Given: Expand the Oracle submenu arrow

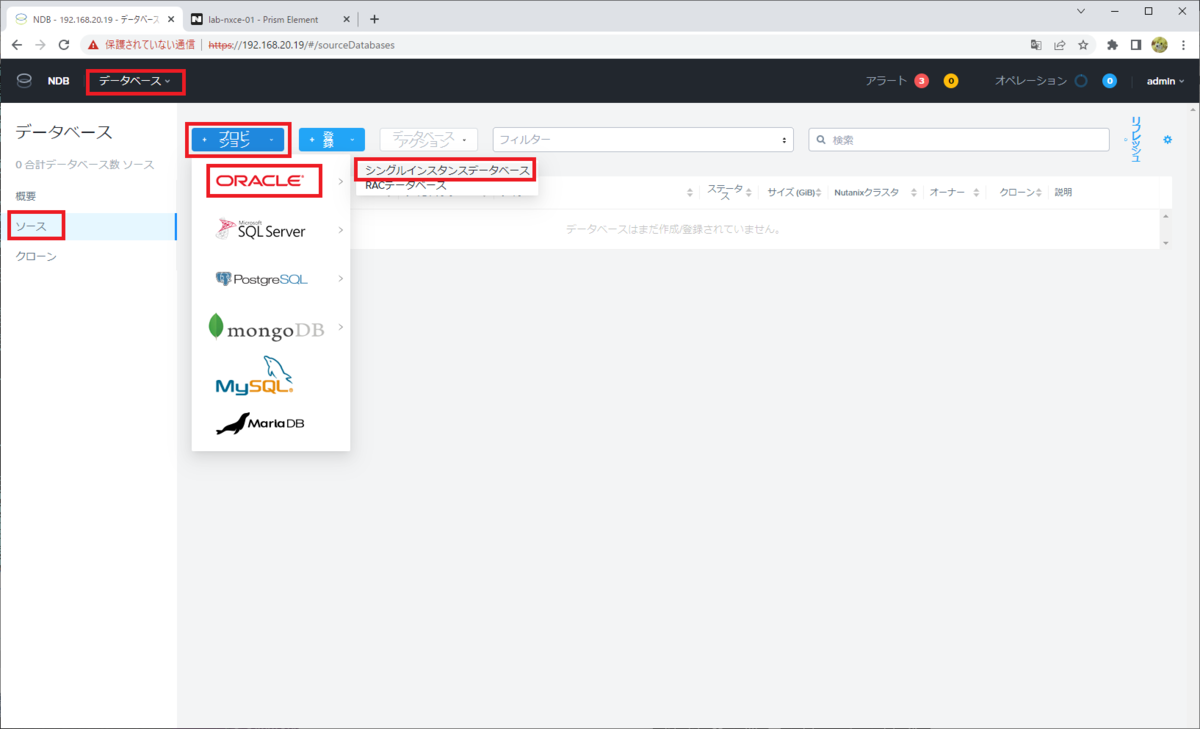Looking at the screenshot, I should 341,181.
